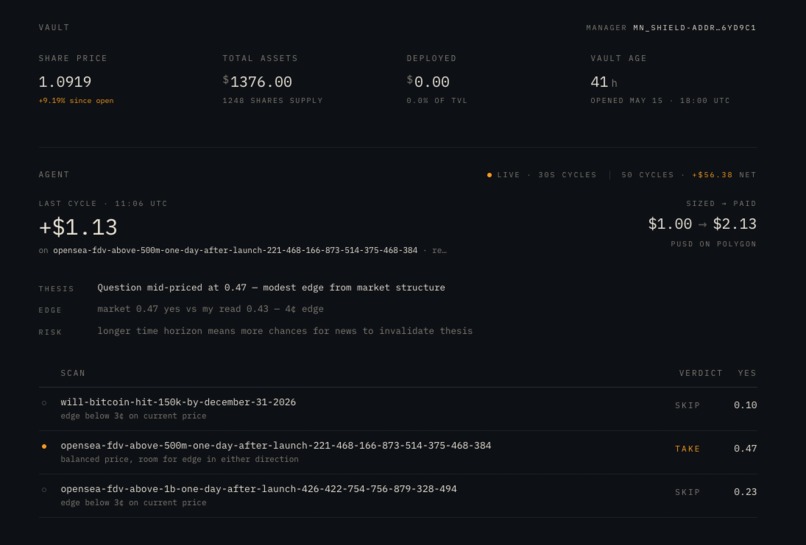
Task: Click the YES column header
Action: coord(747,373)
